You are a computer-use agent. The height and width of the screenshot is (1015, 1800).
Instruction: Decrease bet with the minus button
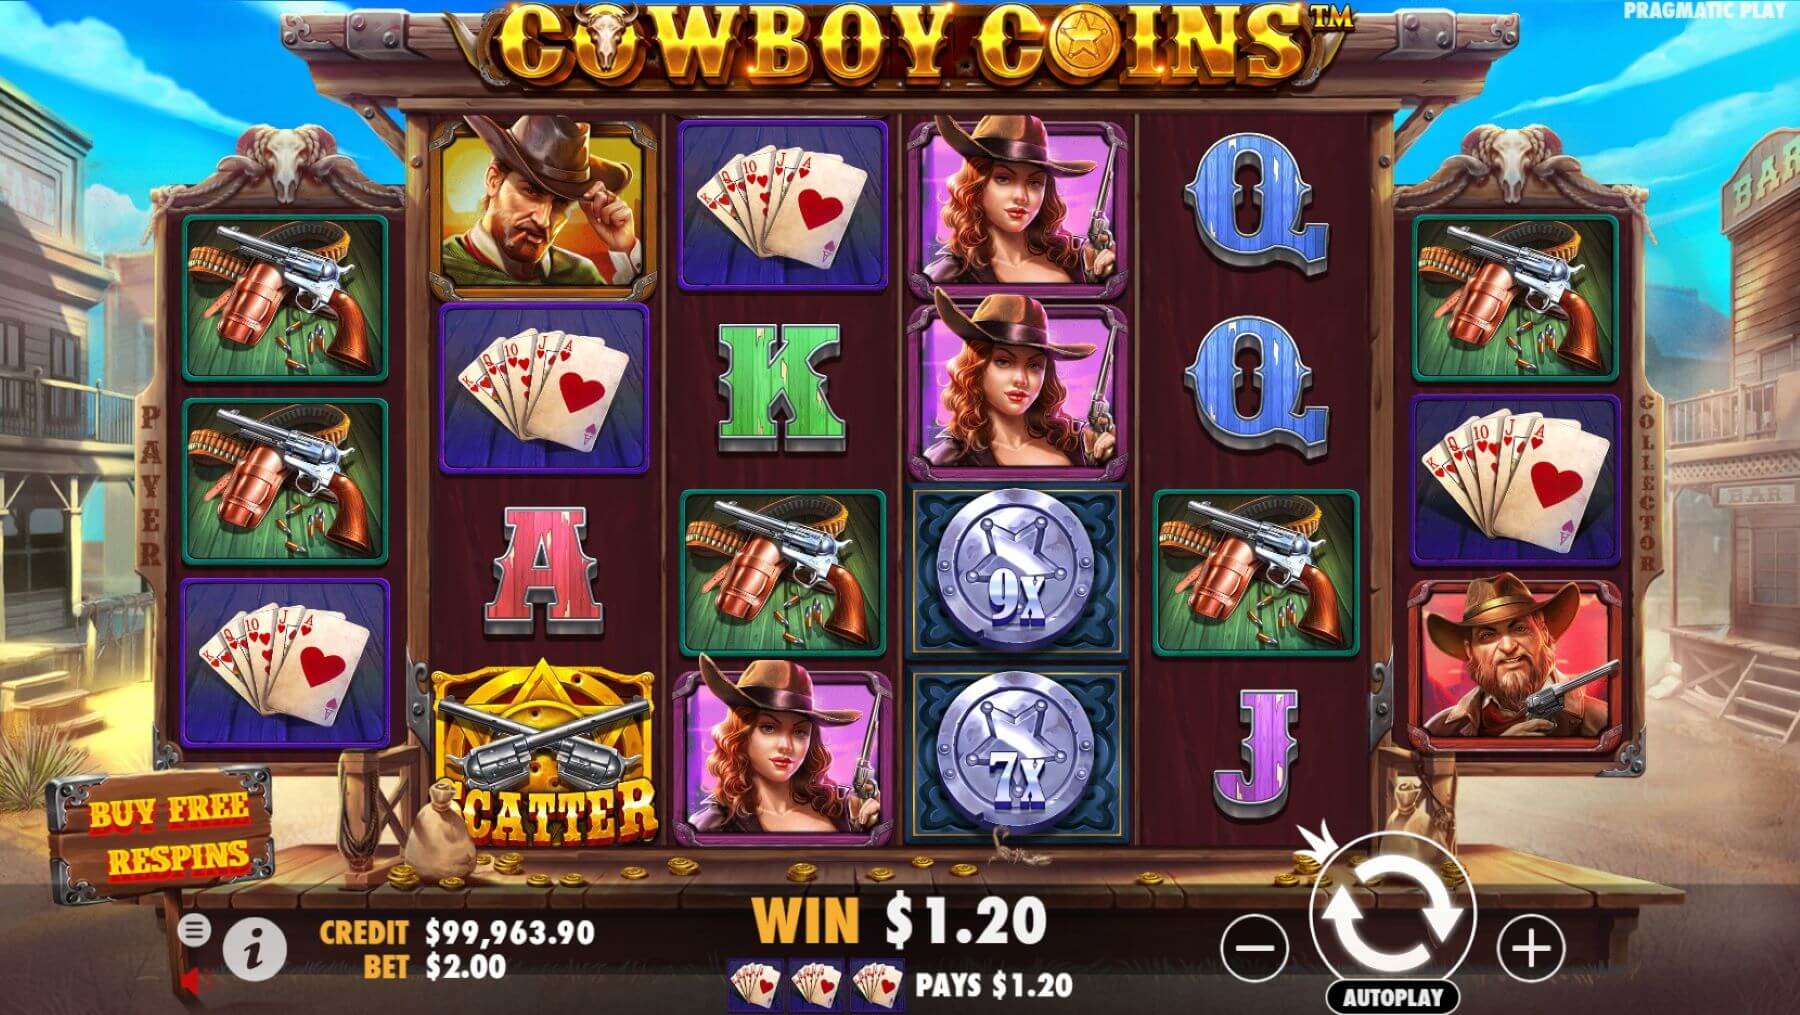(1255, 947)
